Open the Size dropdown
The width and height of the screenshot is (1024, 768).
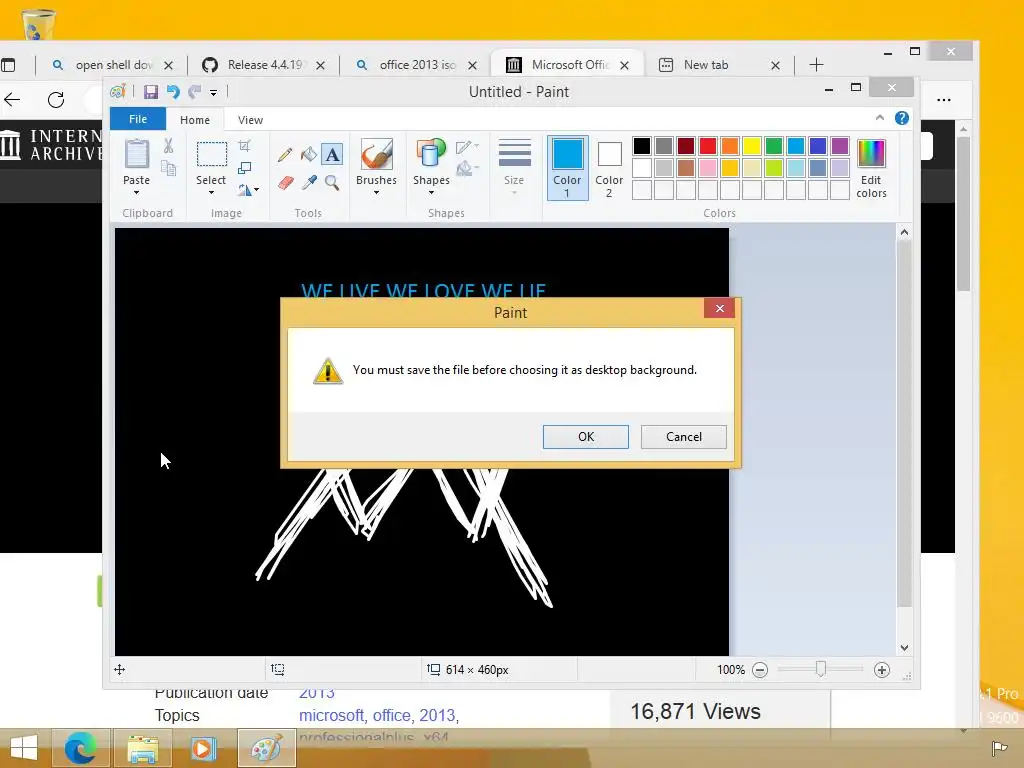pos(514,167)
